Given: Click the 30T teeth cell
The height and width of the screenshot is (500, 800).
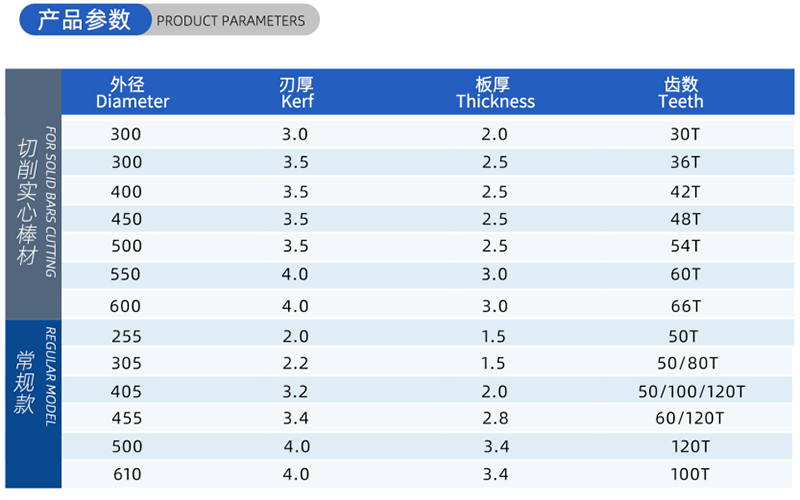Looking at the screenshot, I should [684, 134].
